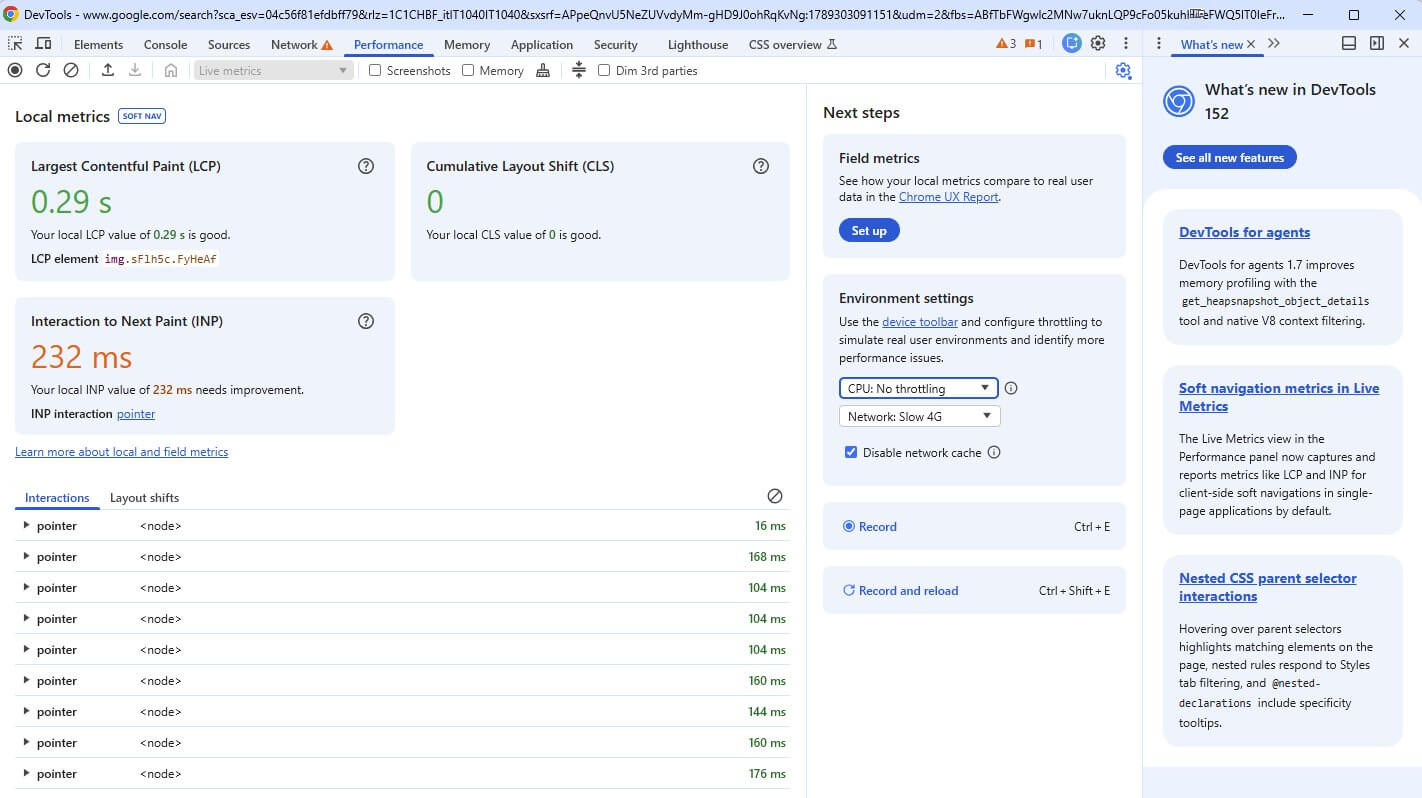Click the collect garbage broom icon

(x=543, y=70)
